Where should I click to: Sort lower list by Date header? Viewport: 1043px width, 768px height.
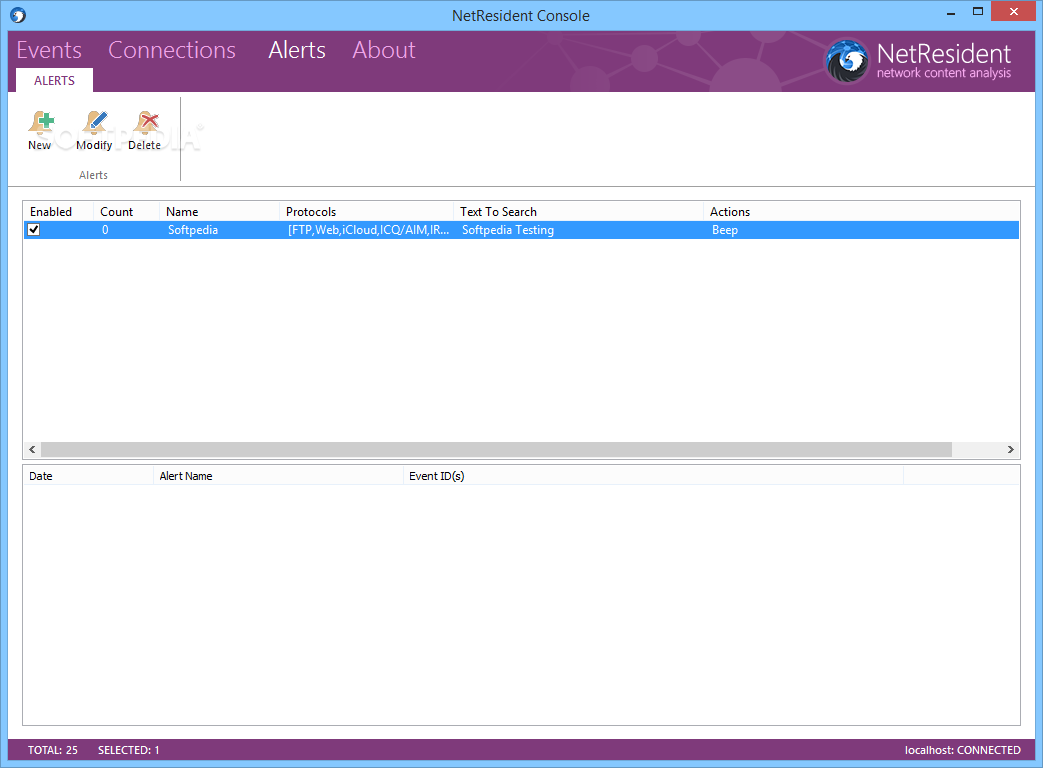[88, 476]
